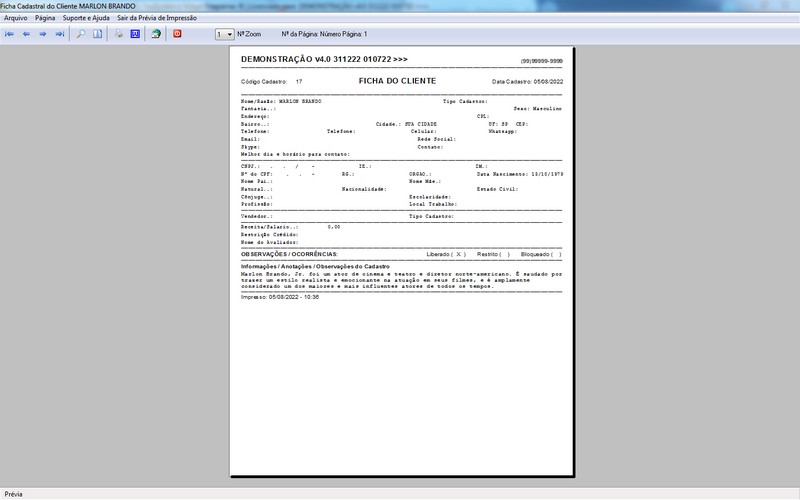This screenshot has width=800, height=500.
Task: Click the Nº da Página: Número Página: 1 label
Action: click(x=324, y=34)
